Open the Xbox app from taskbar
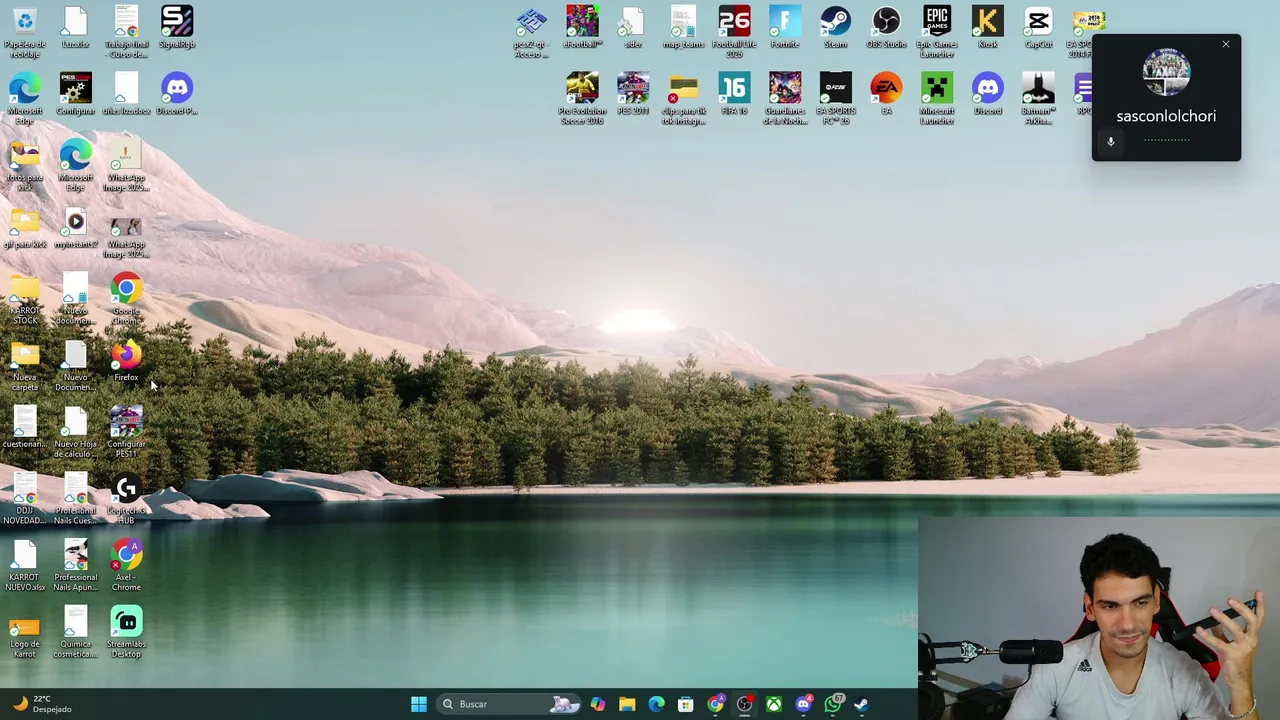 pyautogui.click(x=774, y=704)
